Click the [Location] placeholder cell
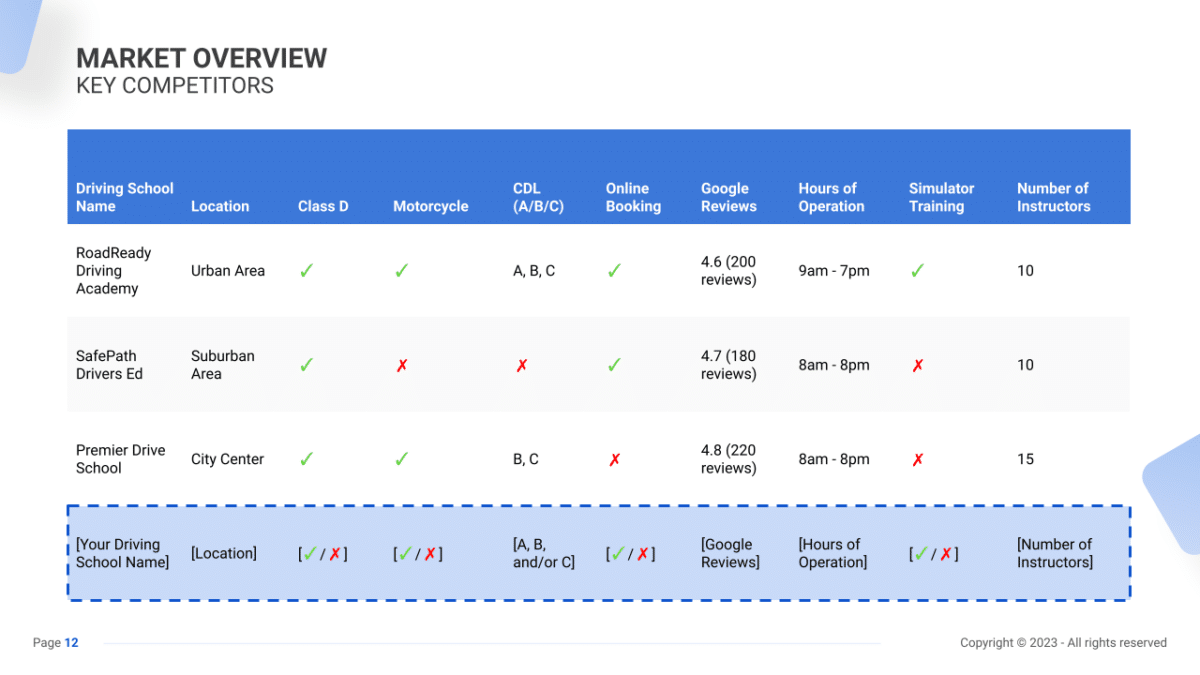This screenshot has width=1200, height=675. pos(224,553)
